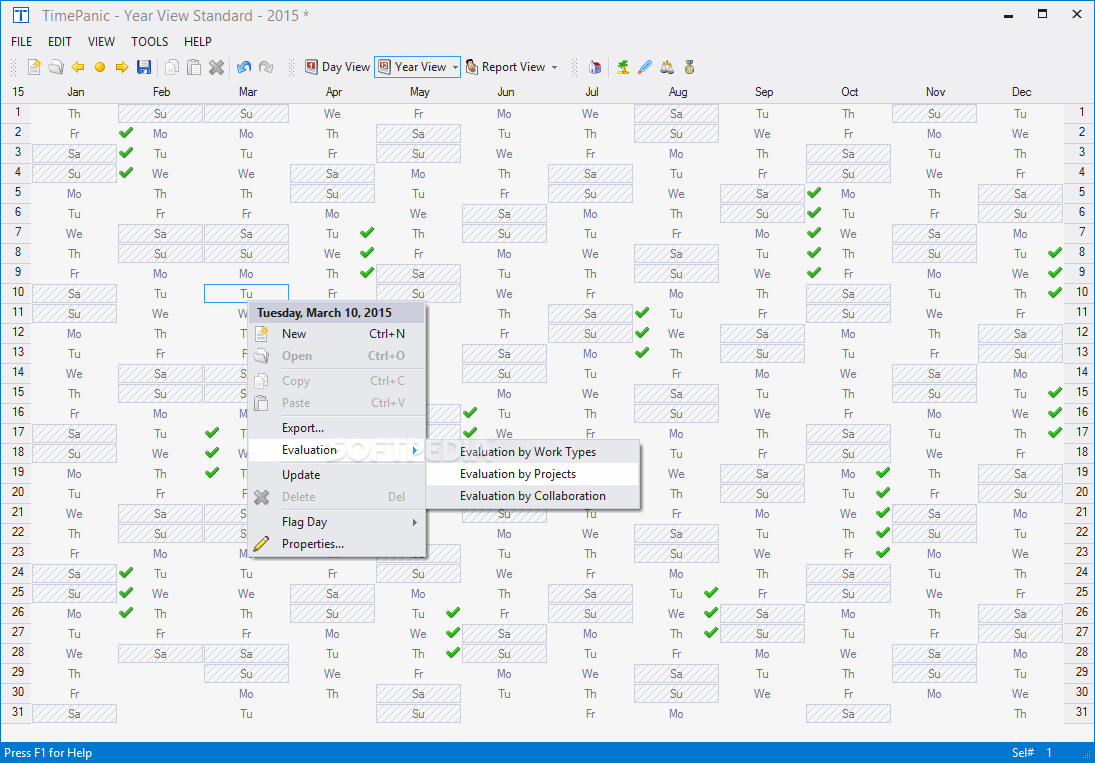The height and width of the screenshot is (763, 1095).
Task: Save with the blue floppy disk icon
Action: [x=144, y=67]
